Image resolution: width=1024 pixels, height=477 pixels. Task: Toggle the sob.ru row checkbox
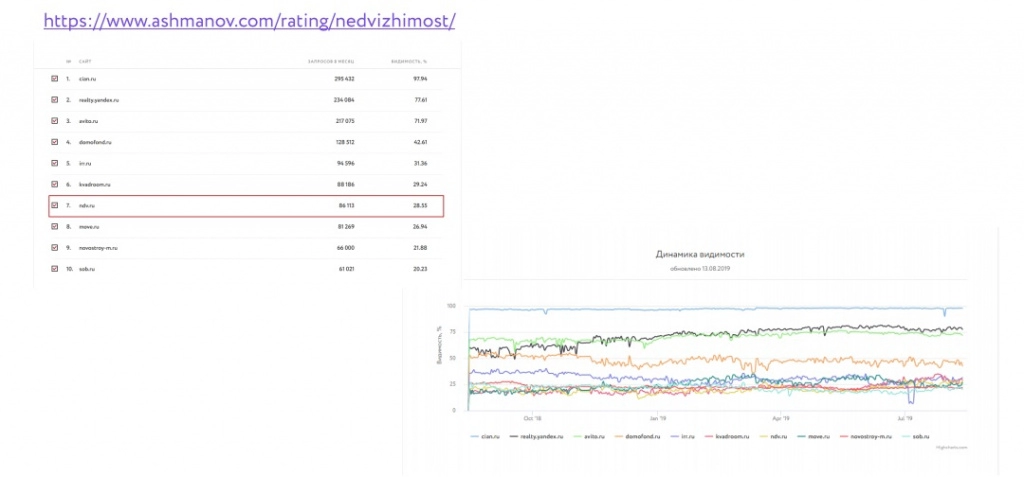point(55,269)
